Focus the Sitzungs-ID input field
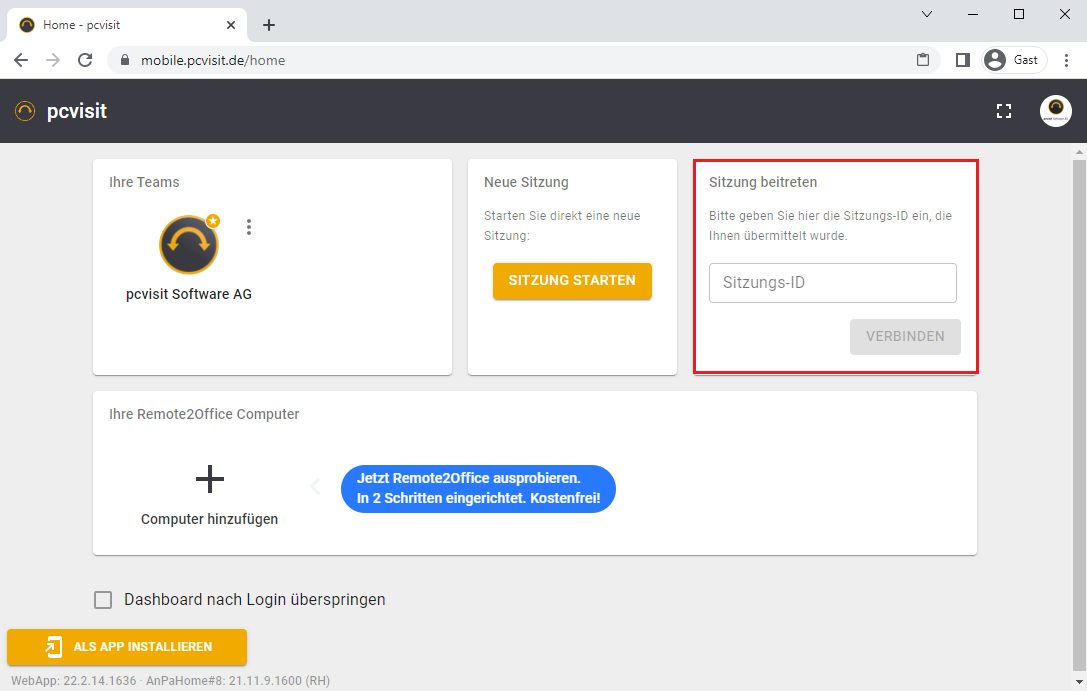This screenshot has width=1087, height=691. coord(832,283)
